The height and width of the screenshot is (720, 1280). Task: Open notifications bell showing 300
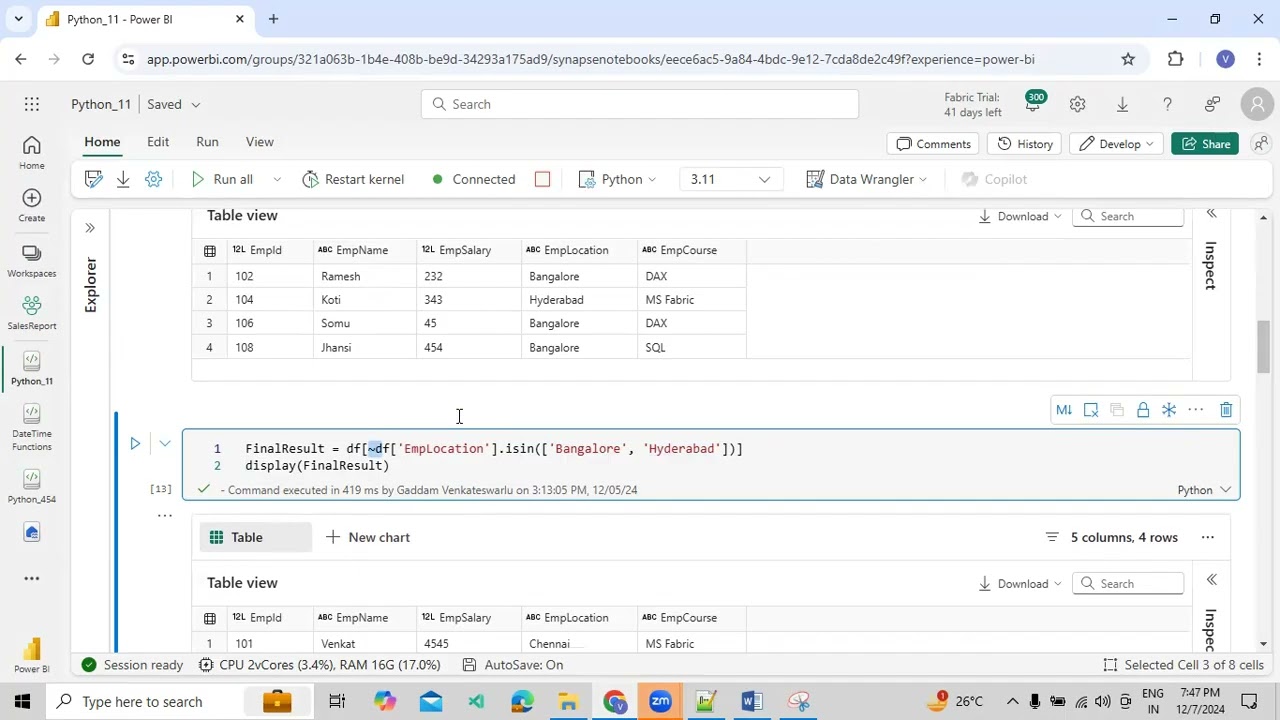coord(1033,103)
